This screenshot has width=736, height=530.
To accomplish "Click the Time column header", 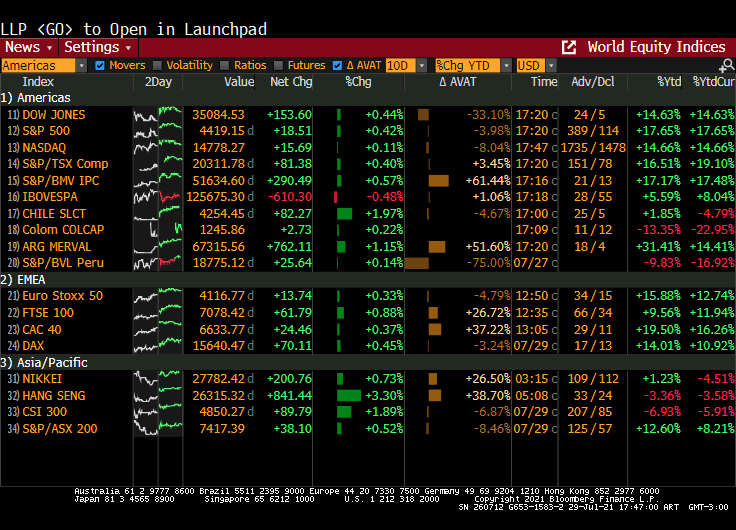I will (x=544, y=82).
